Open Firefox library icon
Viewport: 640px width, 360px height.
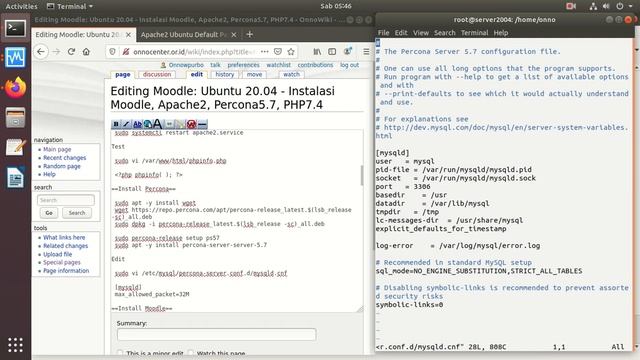click(317, 52)
